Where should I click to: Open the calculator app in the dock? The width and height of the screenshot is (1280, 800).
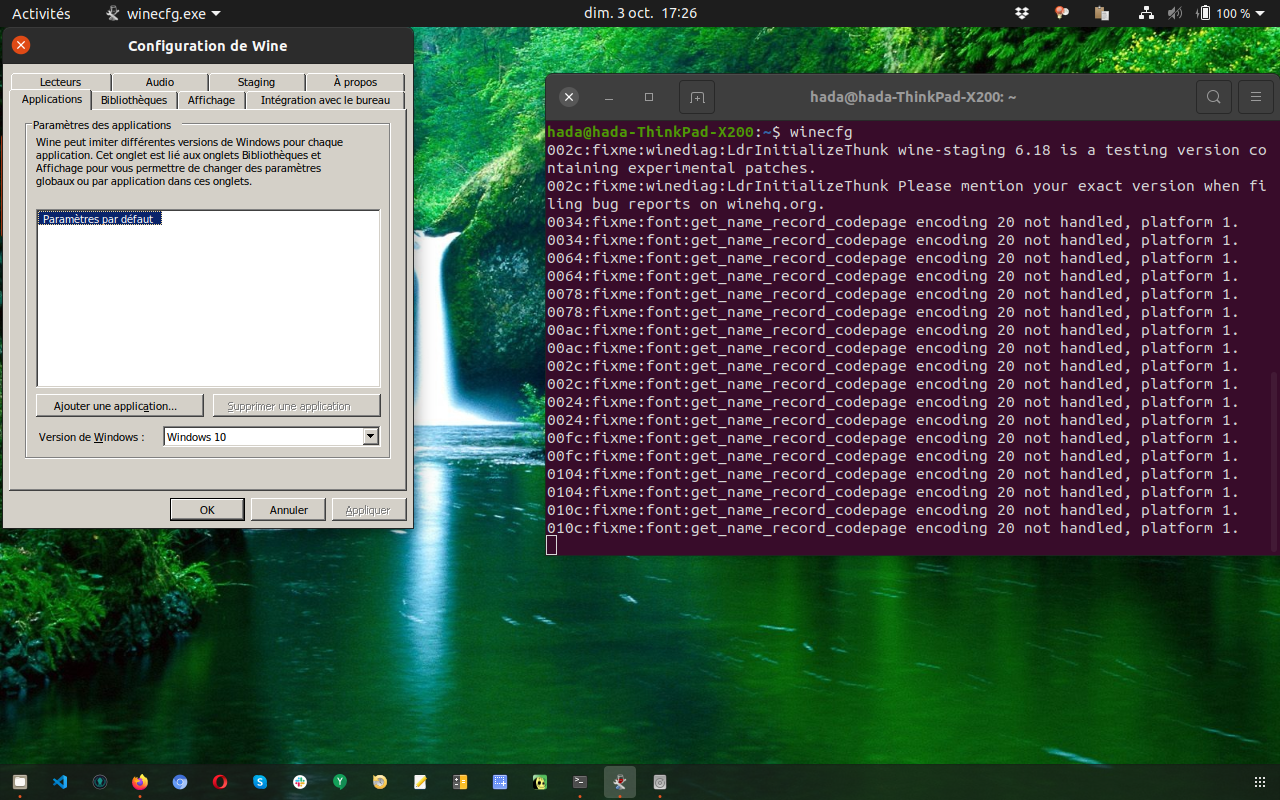pos(460,782)
